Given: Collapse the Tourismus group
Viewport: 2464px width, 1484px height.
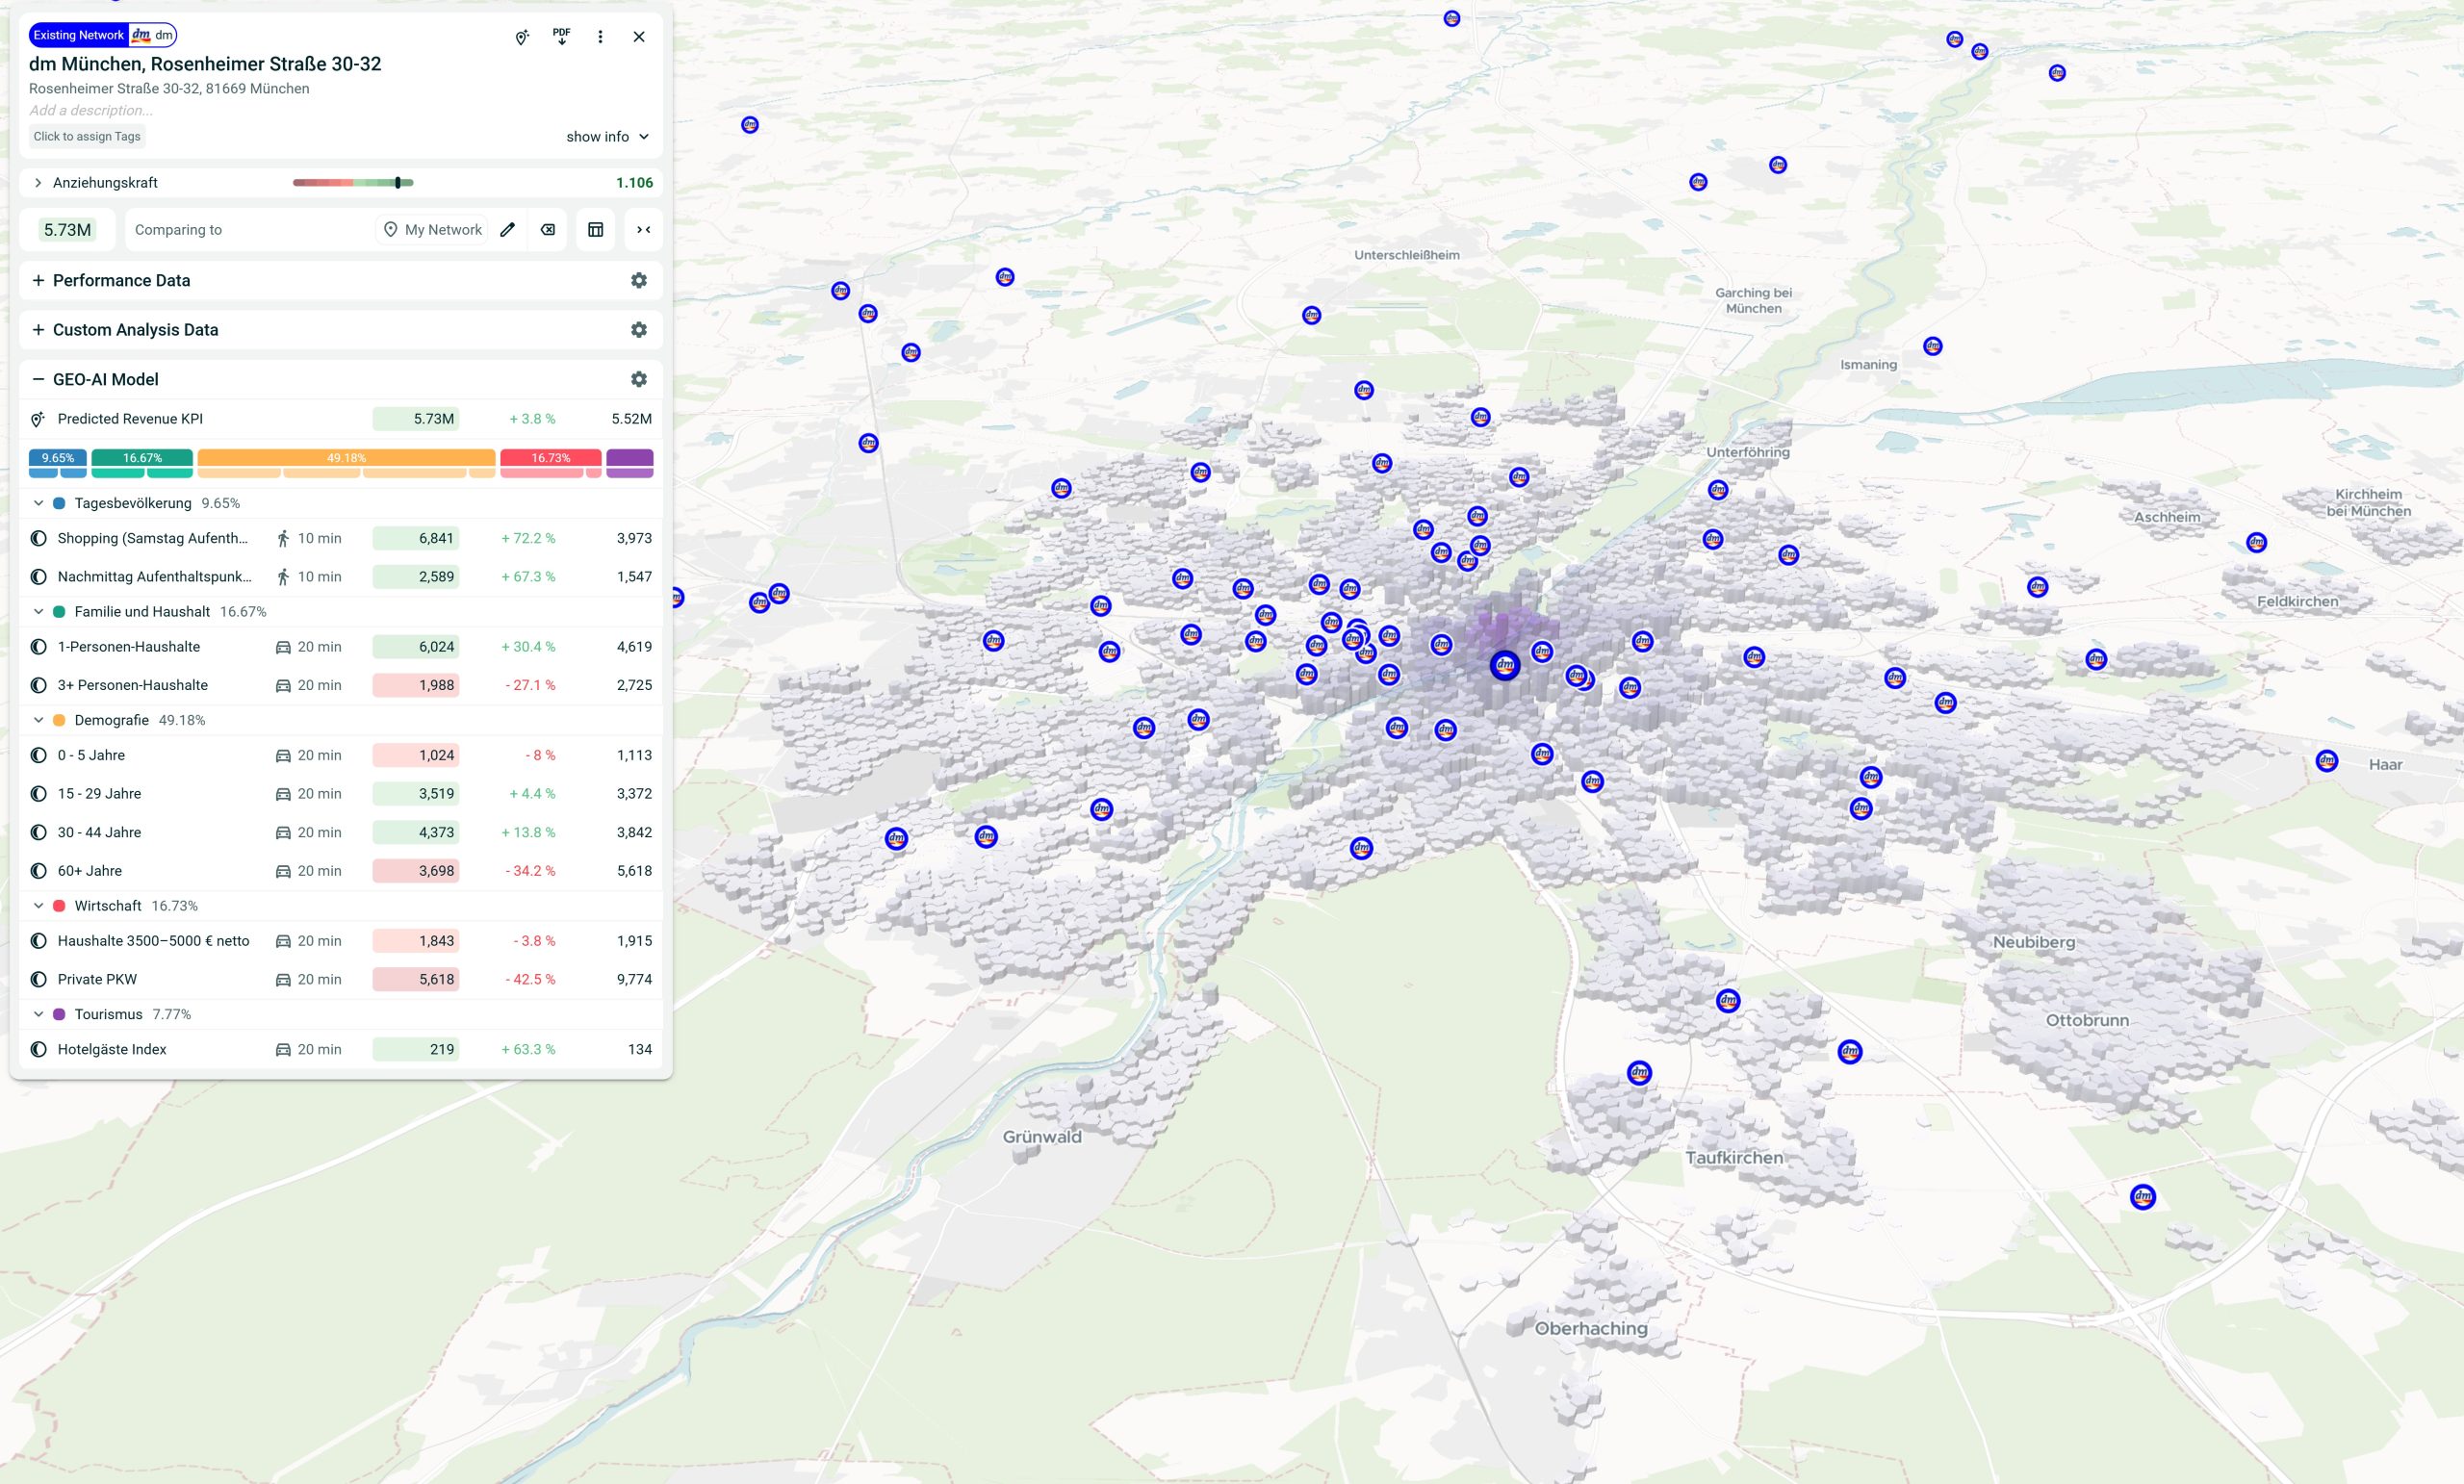Looking at the screenshot, I should [38, 1015].
